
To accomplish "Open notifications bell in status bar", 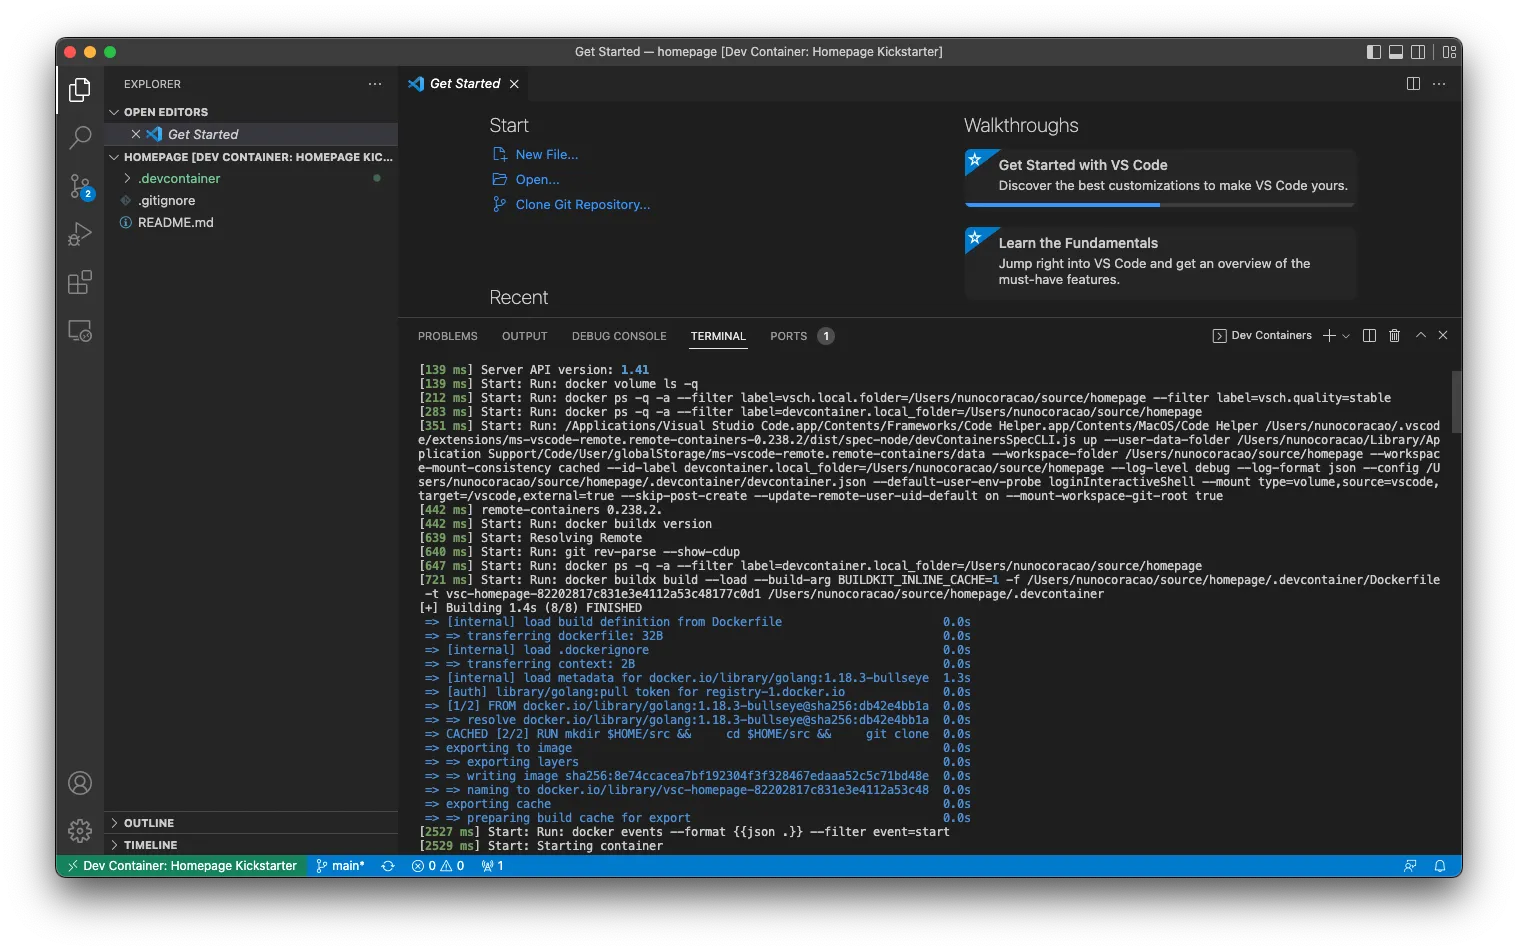I will click(x=1440, y=866).
